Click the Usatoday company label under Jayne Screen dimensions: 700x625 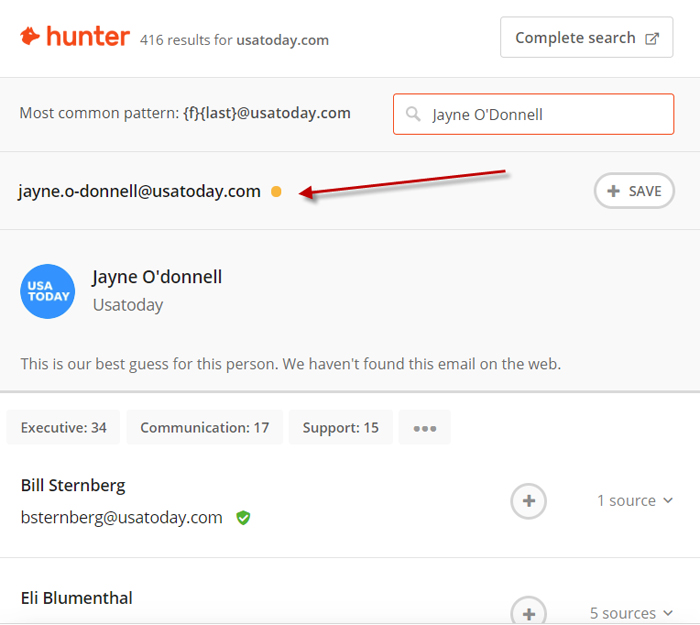coord(128,305)
